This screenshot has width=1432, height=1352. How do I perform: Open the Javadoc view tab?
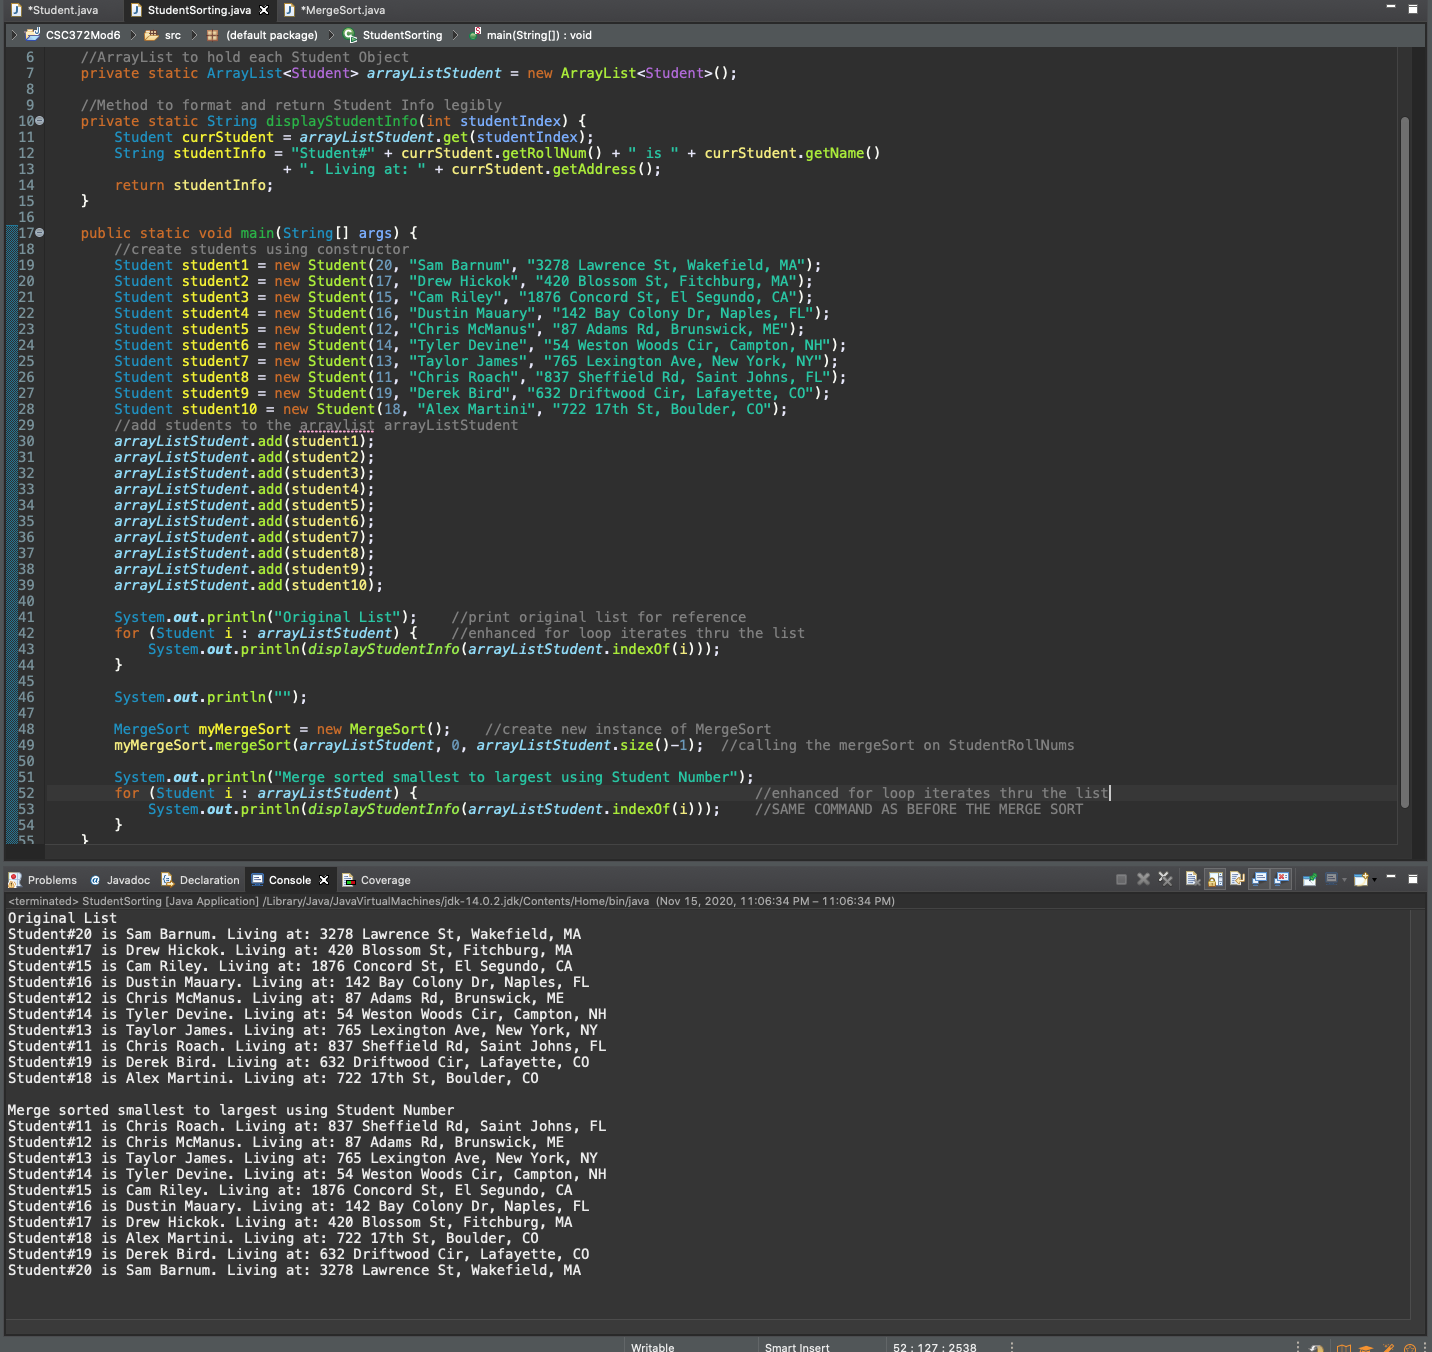[x=120, y=880]
